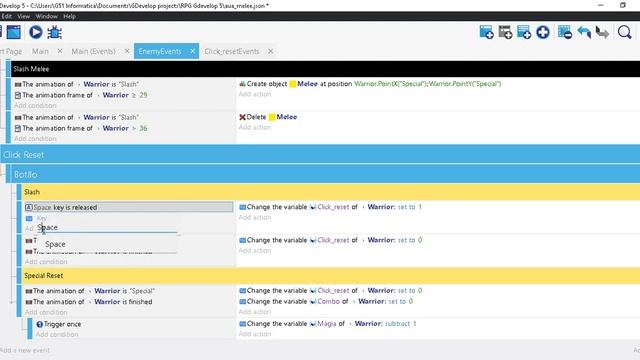This screenshot has height=360, width=640.
Task: Undo the last change arrow
Action: click(x=584, y=32)
